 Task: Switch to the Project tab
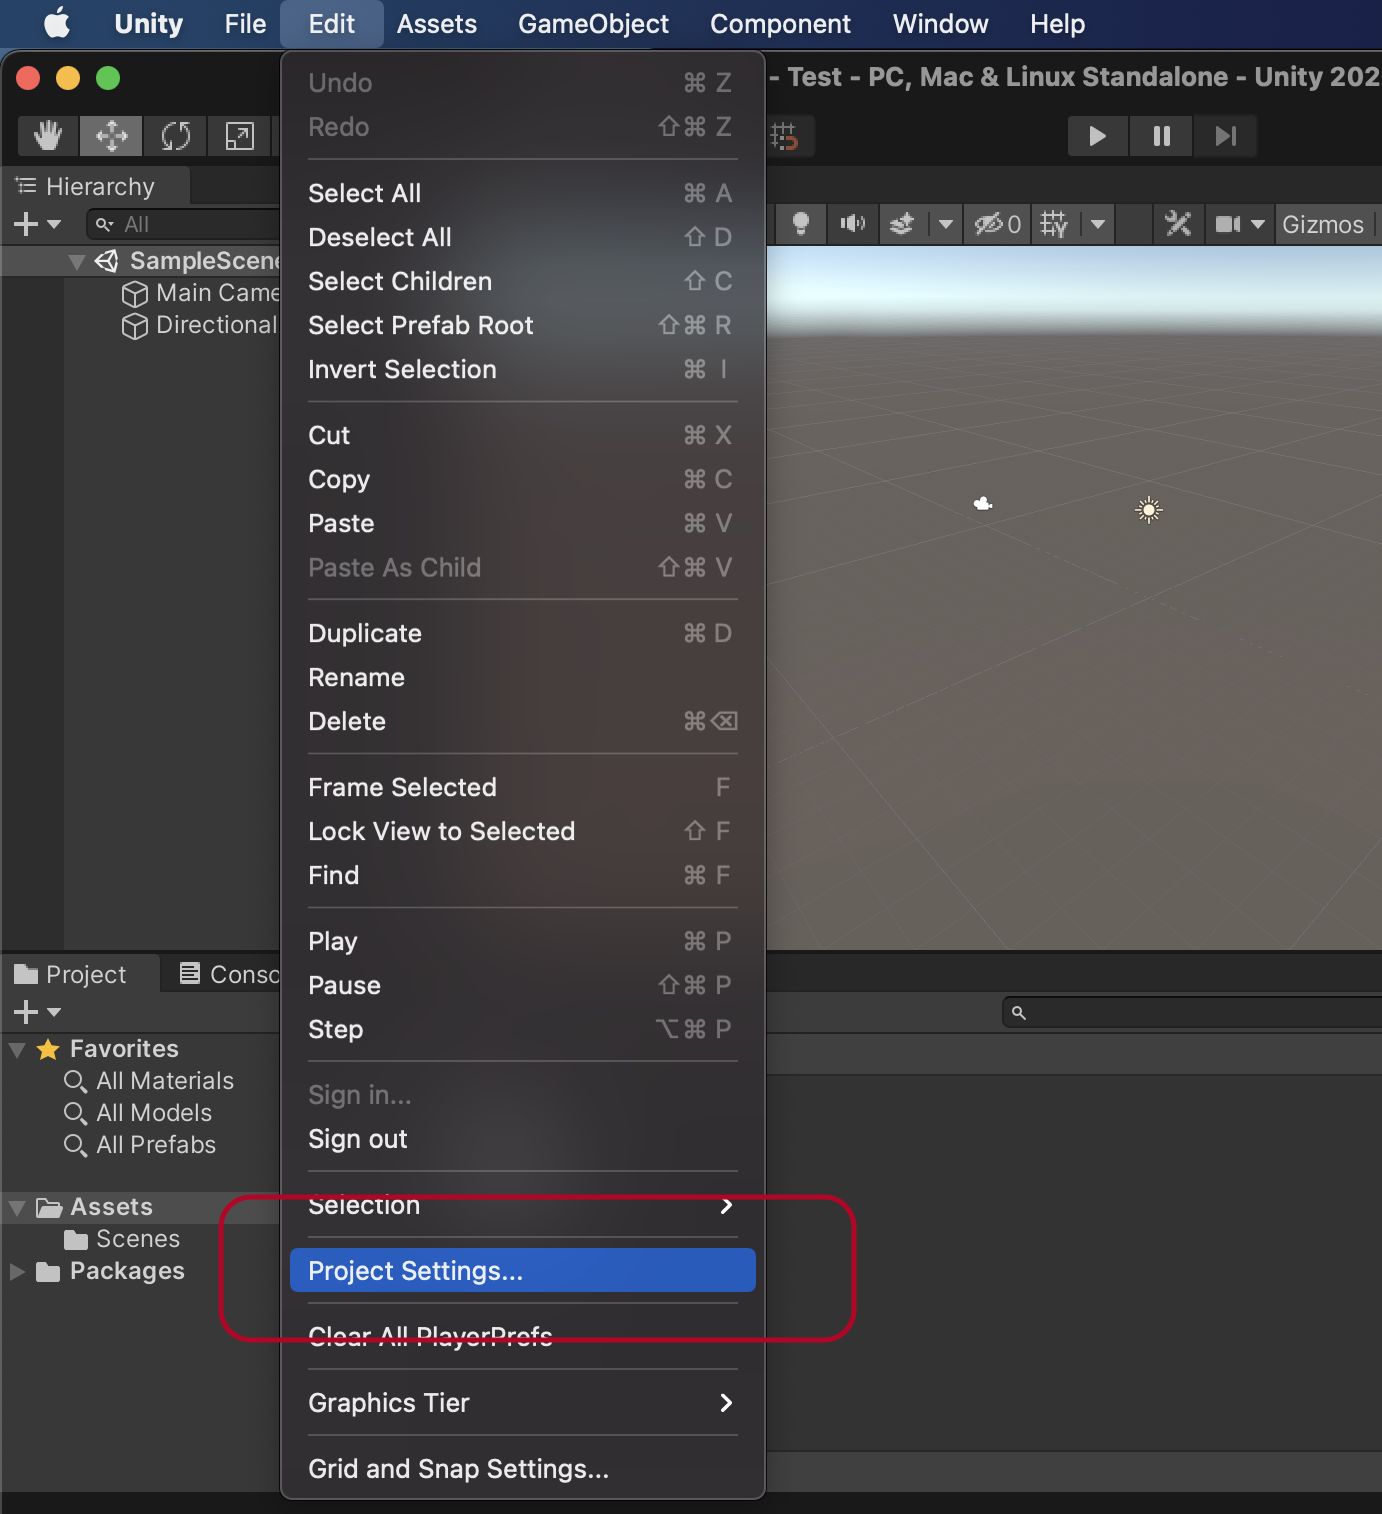tap(72, 974)
